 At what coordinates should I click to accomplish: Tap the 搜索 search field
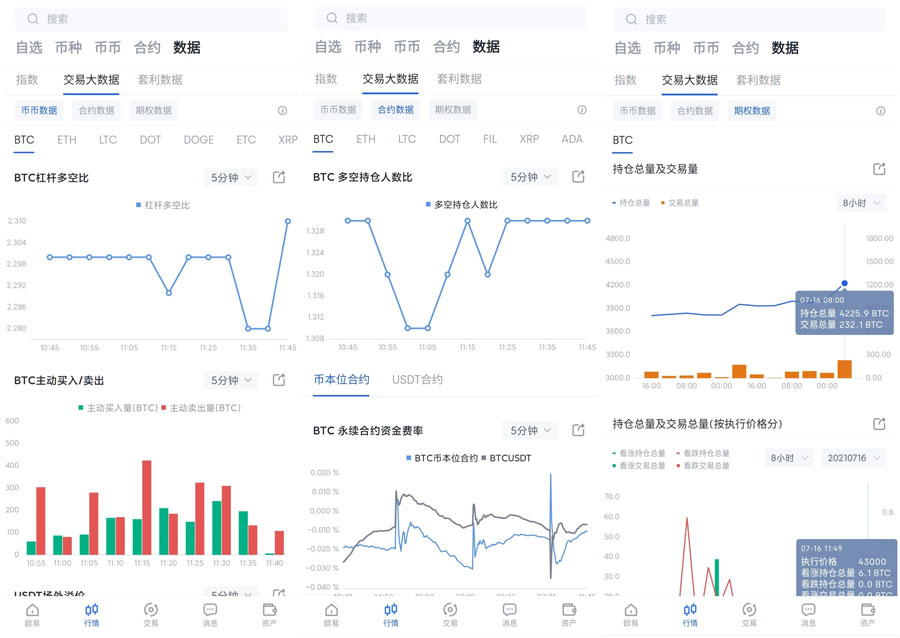(x=150, y=18)
